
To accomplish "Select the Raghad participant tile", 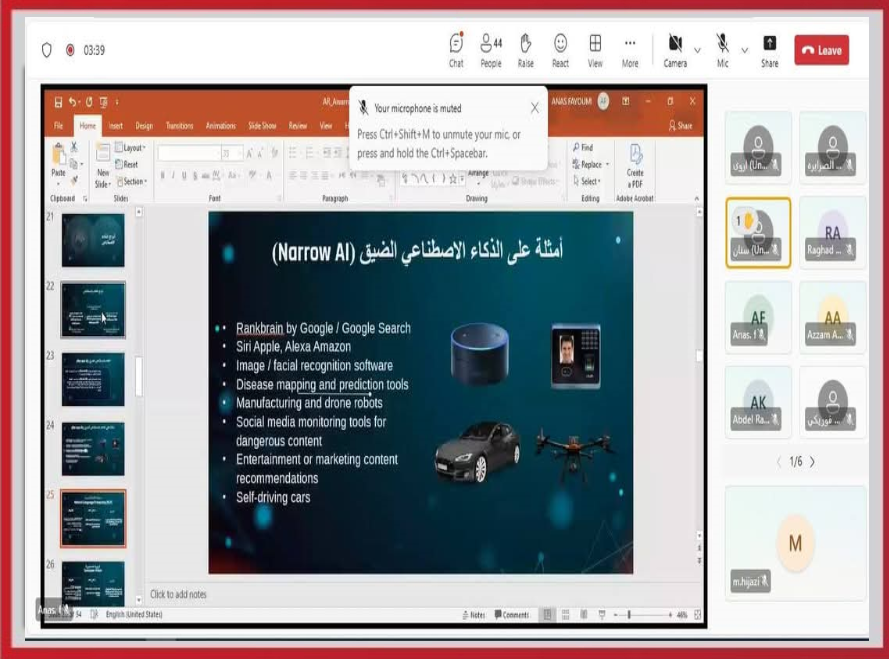I will (832, 232).
